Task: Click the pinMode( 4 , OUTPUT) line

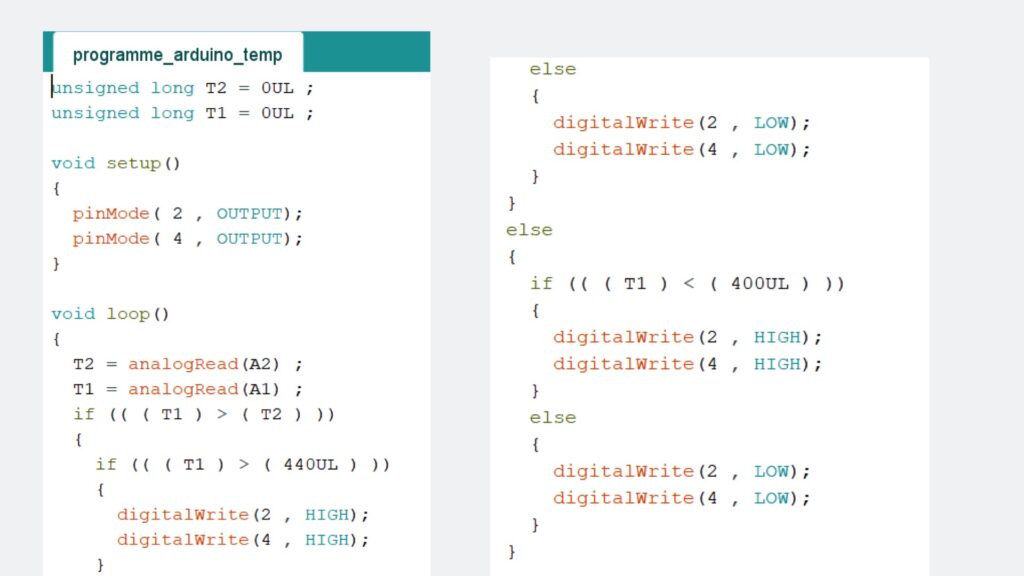Action: tap(186, 238)
